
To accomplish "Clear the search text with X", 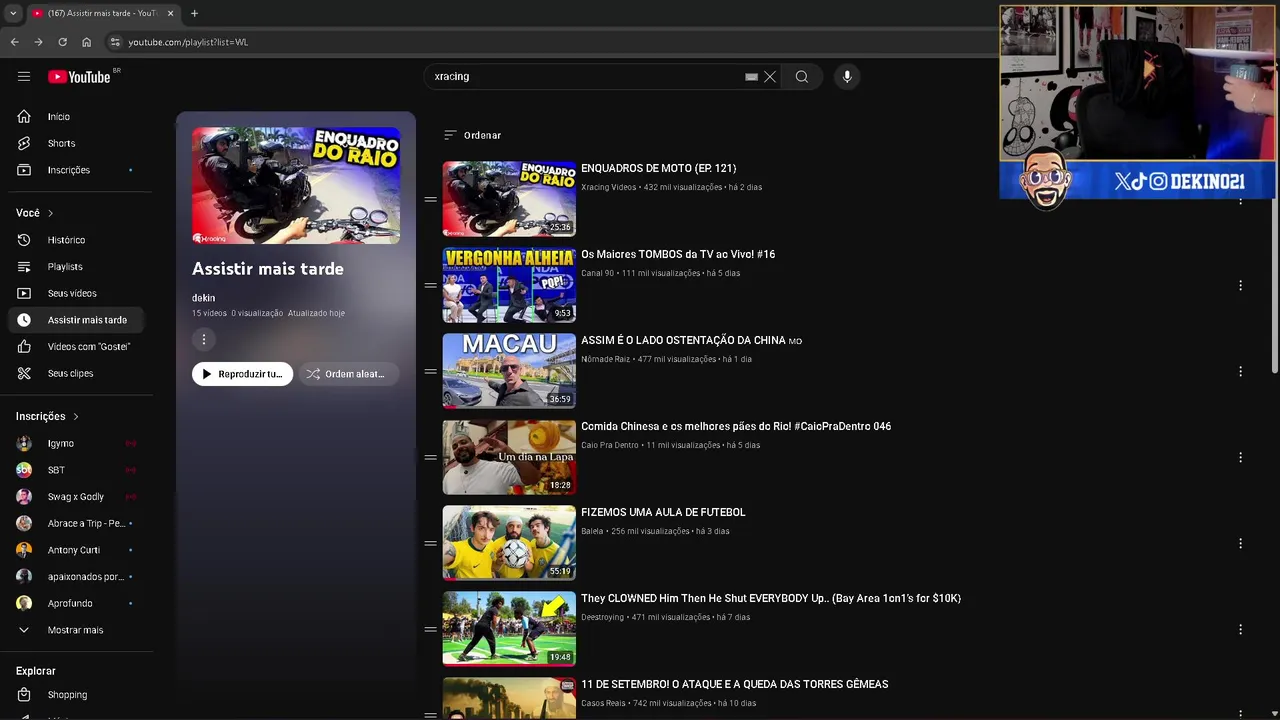I will pos(770,77).
